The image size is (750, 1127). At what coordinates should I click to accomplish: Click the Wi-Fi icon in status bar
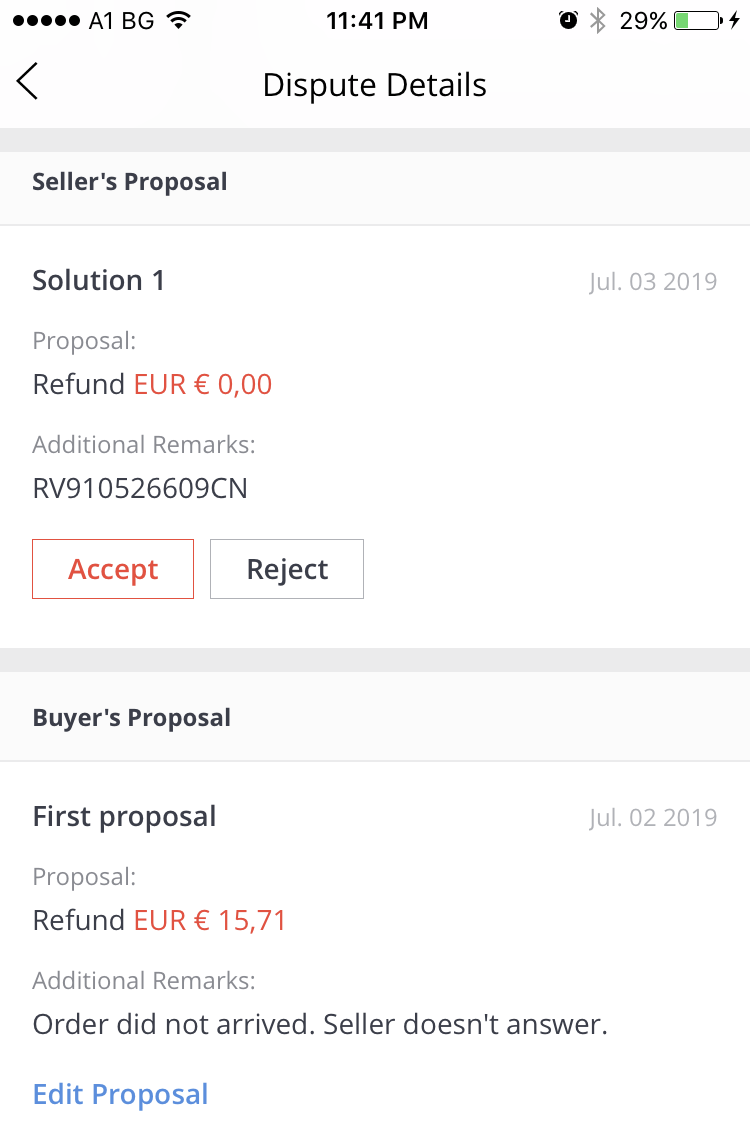click(179, 21)
